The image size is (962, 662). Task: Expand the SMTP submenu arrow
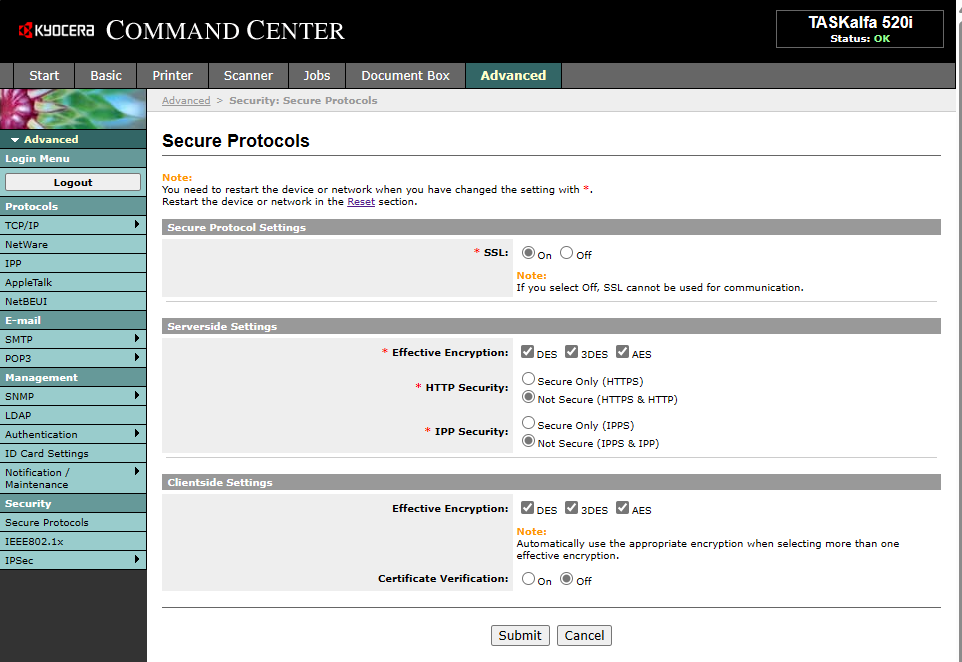click(137, 339)
